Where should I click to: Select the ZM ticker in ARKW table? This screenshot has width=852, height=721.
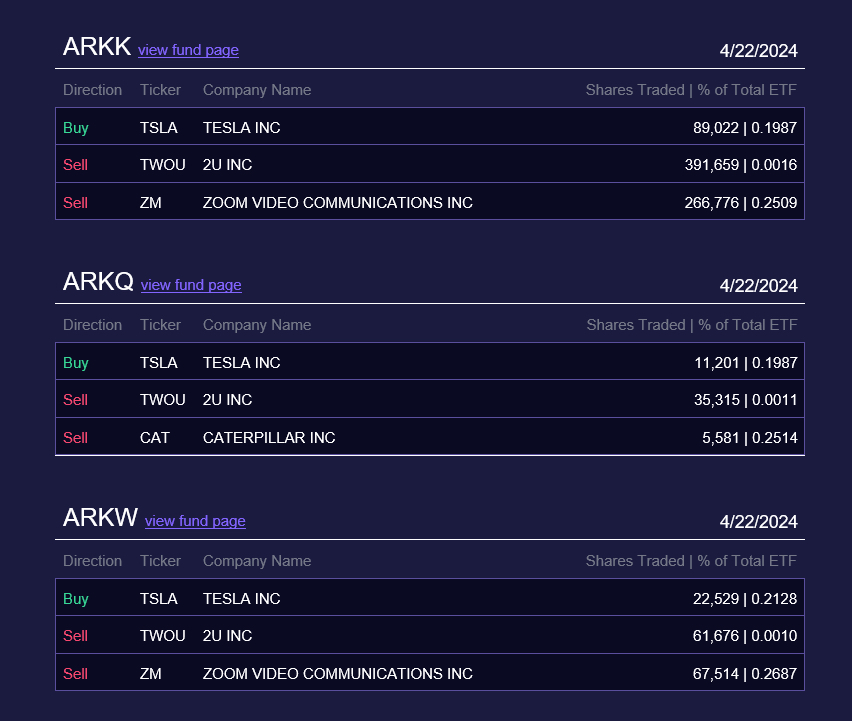(x=151, y=674)
